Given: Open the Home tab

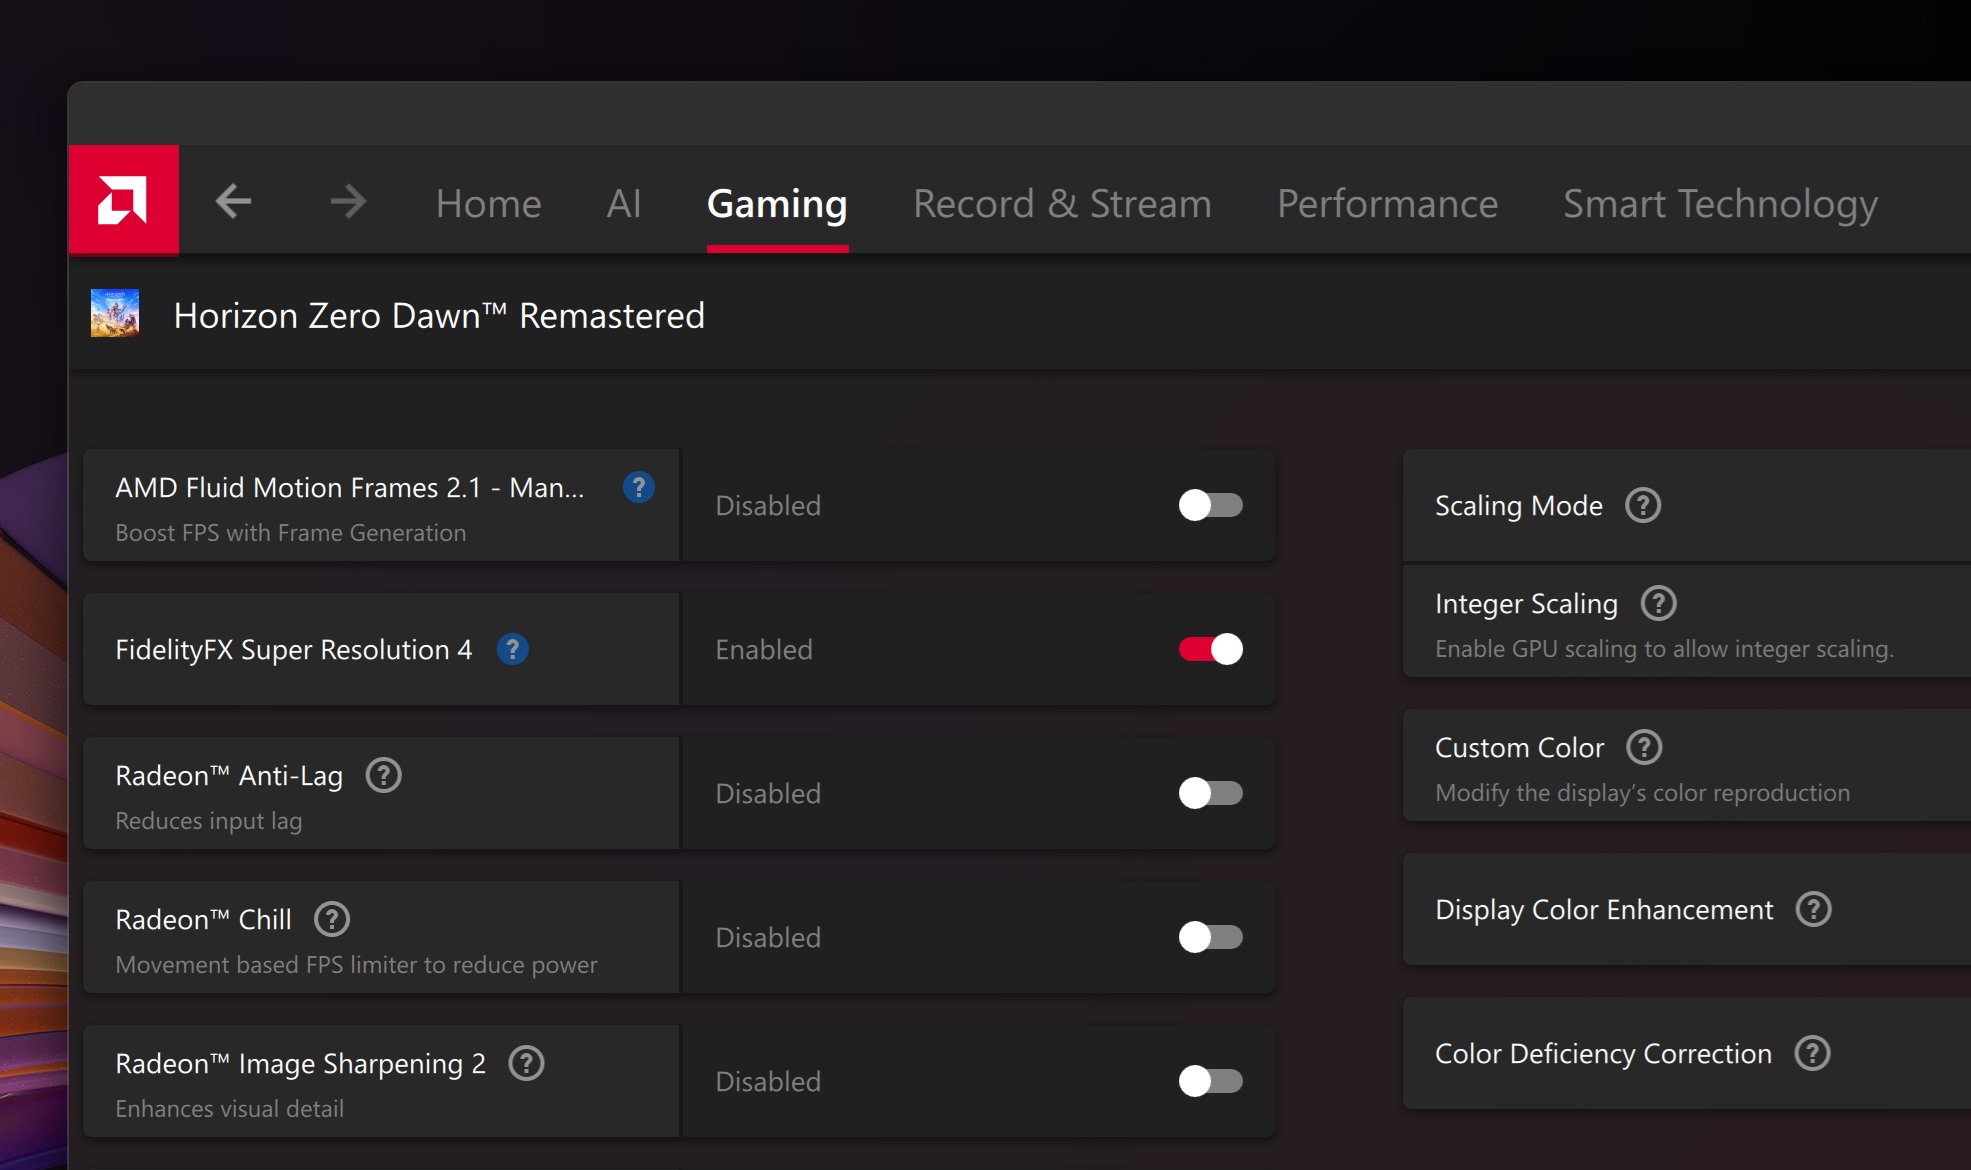Looking at the screenshot, I should [x=488, y=203].
